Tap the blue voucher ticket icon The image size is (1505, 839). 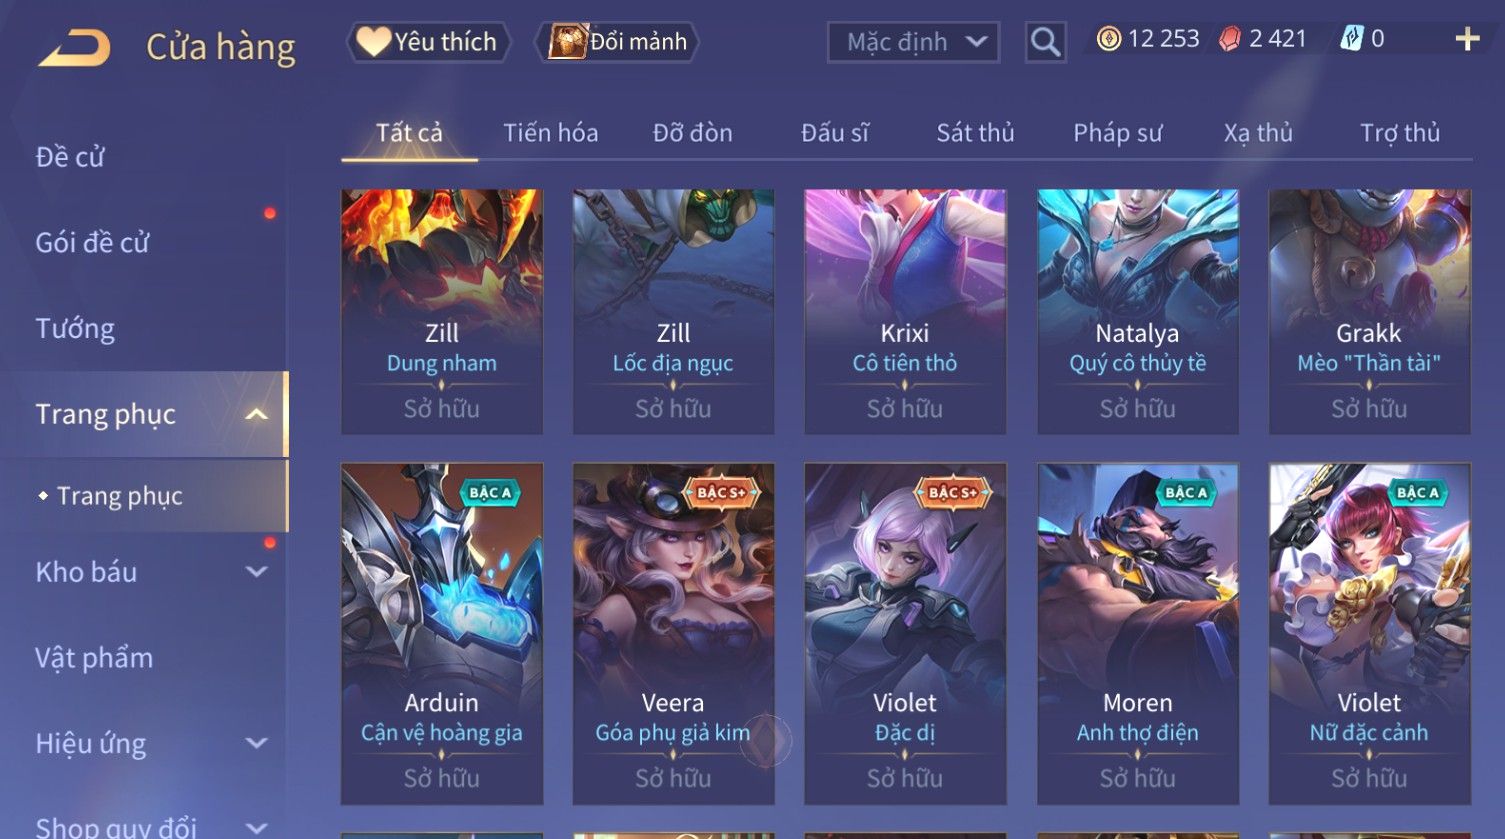click(1351, 39)
